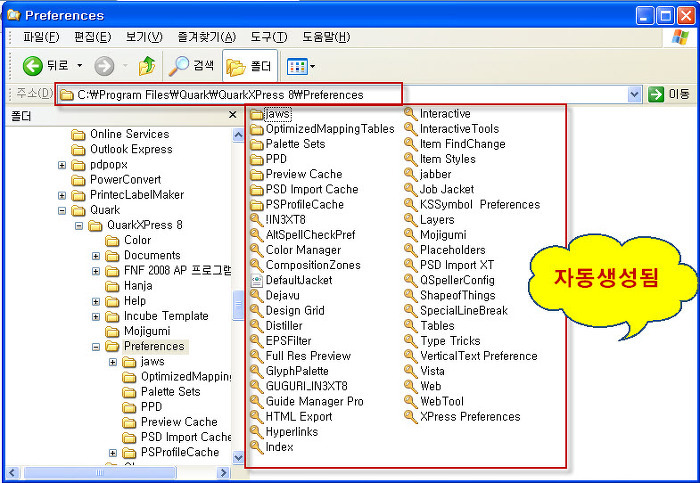Open the 즐겨찾기(A) menu

pyautogui.click(x=207, y=37)
